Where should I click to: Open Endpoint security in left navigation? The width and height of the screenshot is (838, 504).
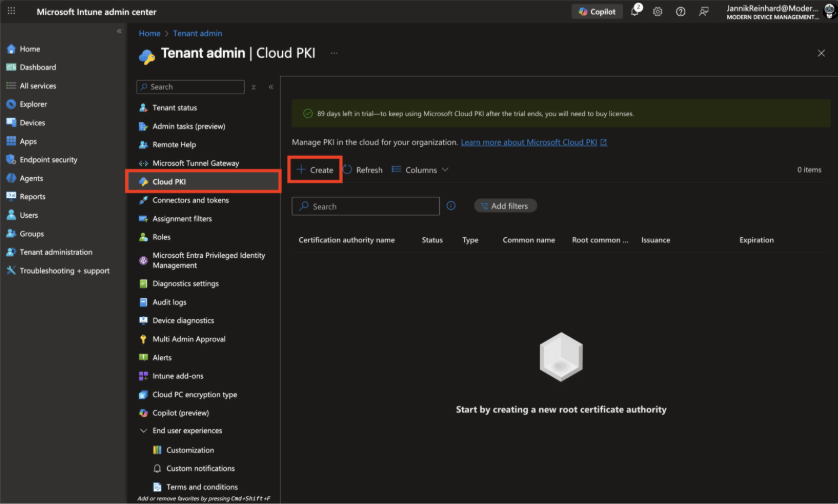tap(48, 160)
